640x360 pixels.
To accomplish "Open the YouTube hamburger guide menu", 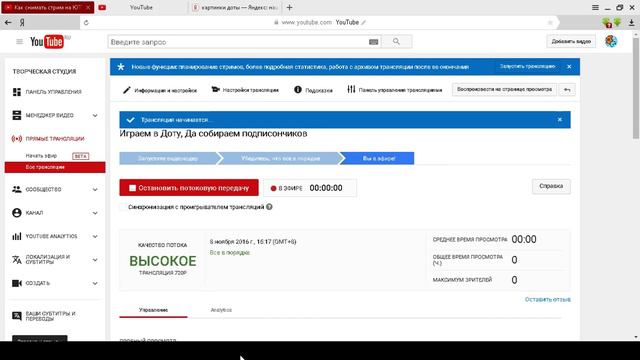I will (19, 42).
